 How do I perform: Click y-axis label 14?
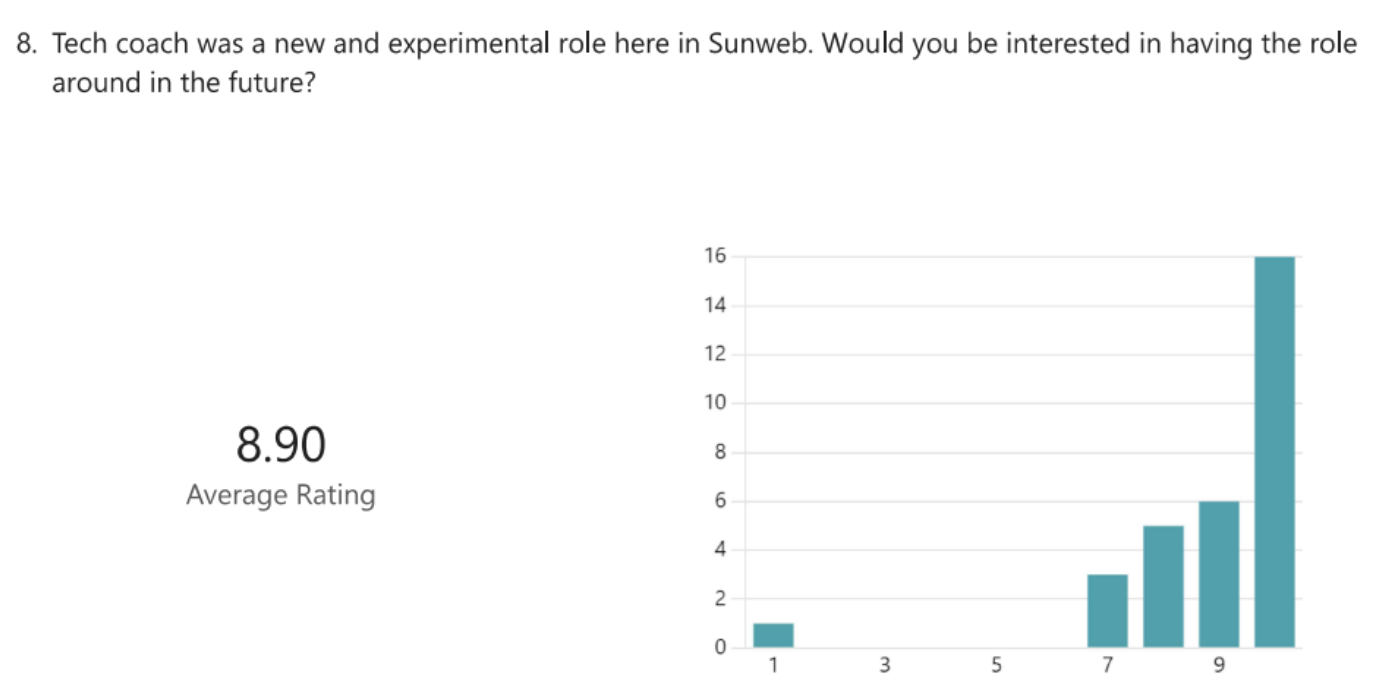pyautogui.click(x=714, y=305)
